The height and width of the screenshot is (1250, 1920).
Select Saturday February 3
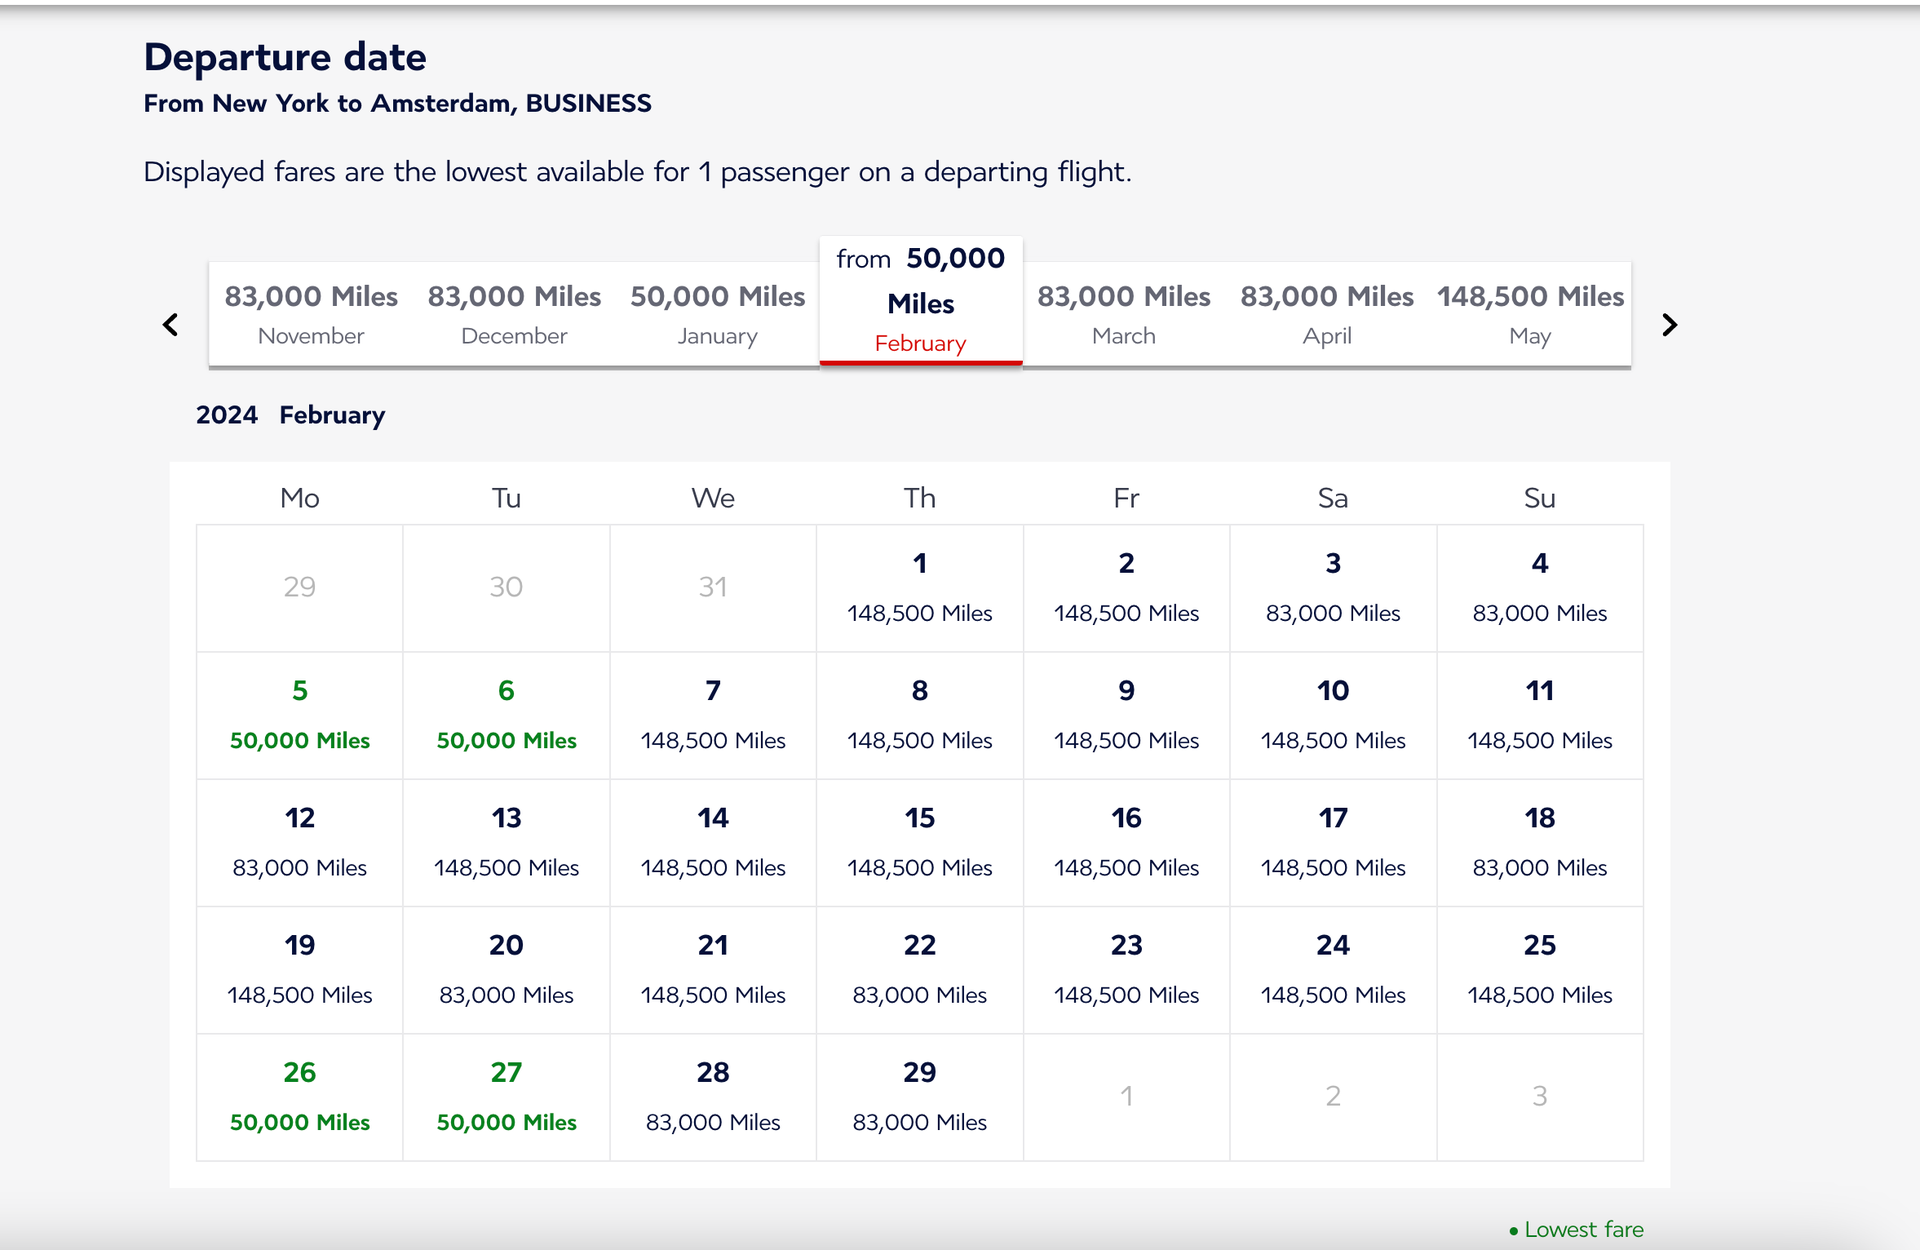pyautogui.click(x=1332, y=587)
